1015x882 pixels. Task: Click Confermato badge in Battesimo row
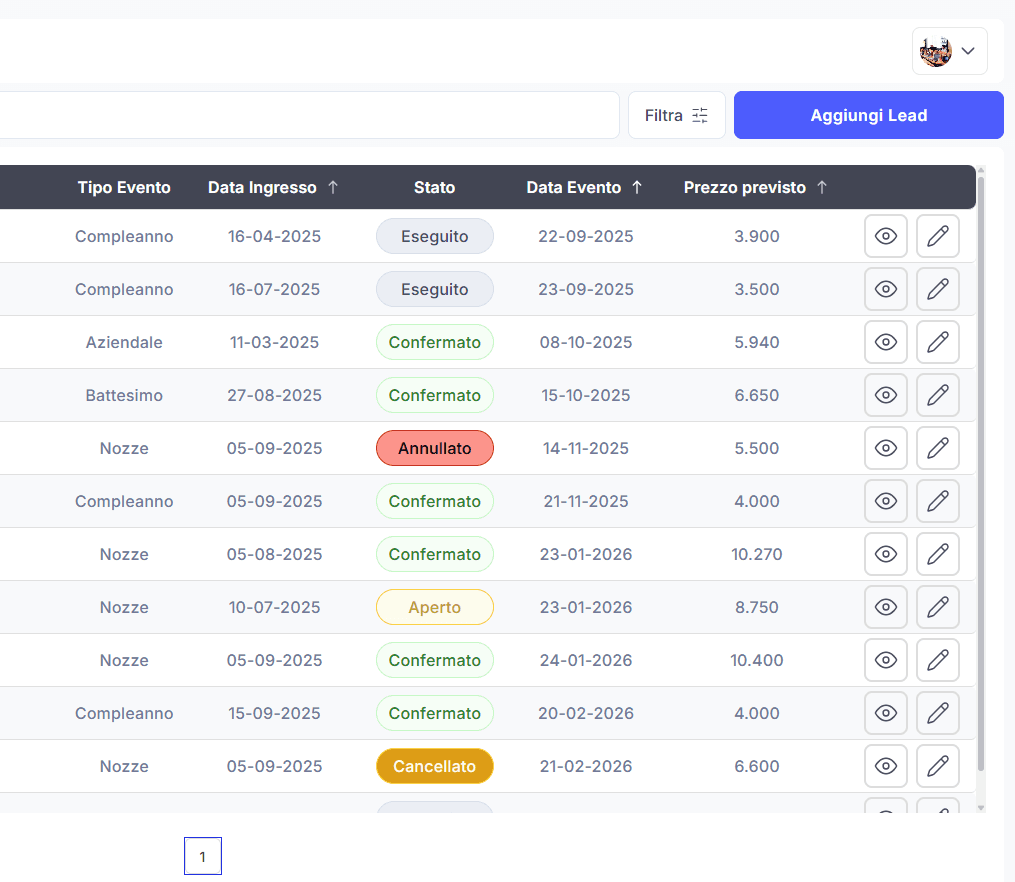click(434, 395)
